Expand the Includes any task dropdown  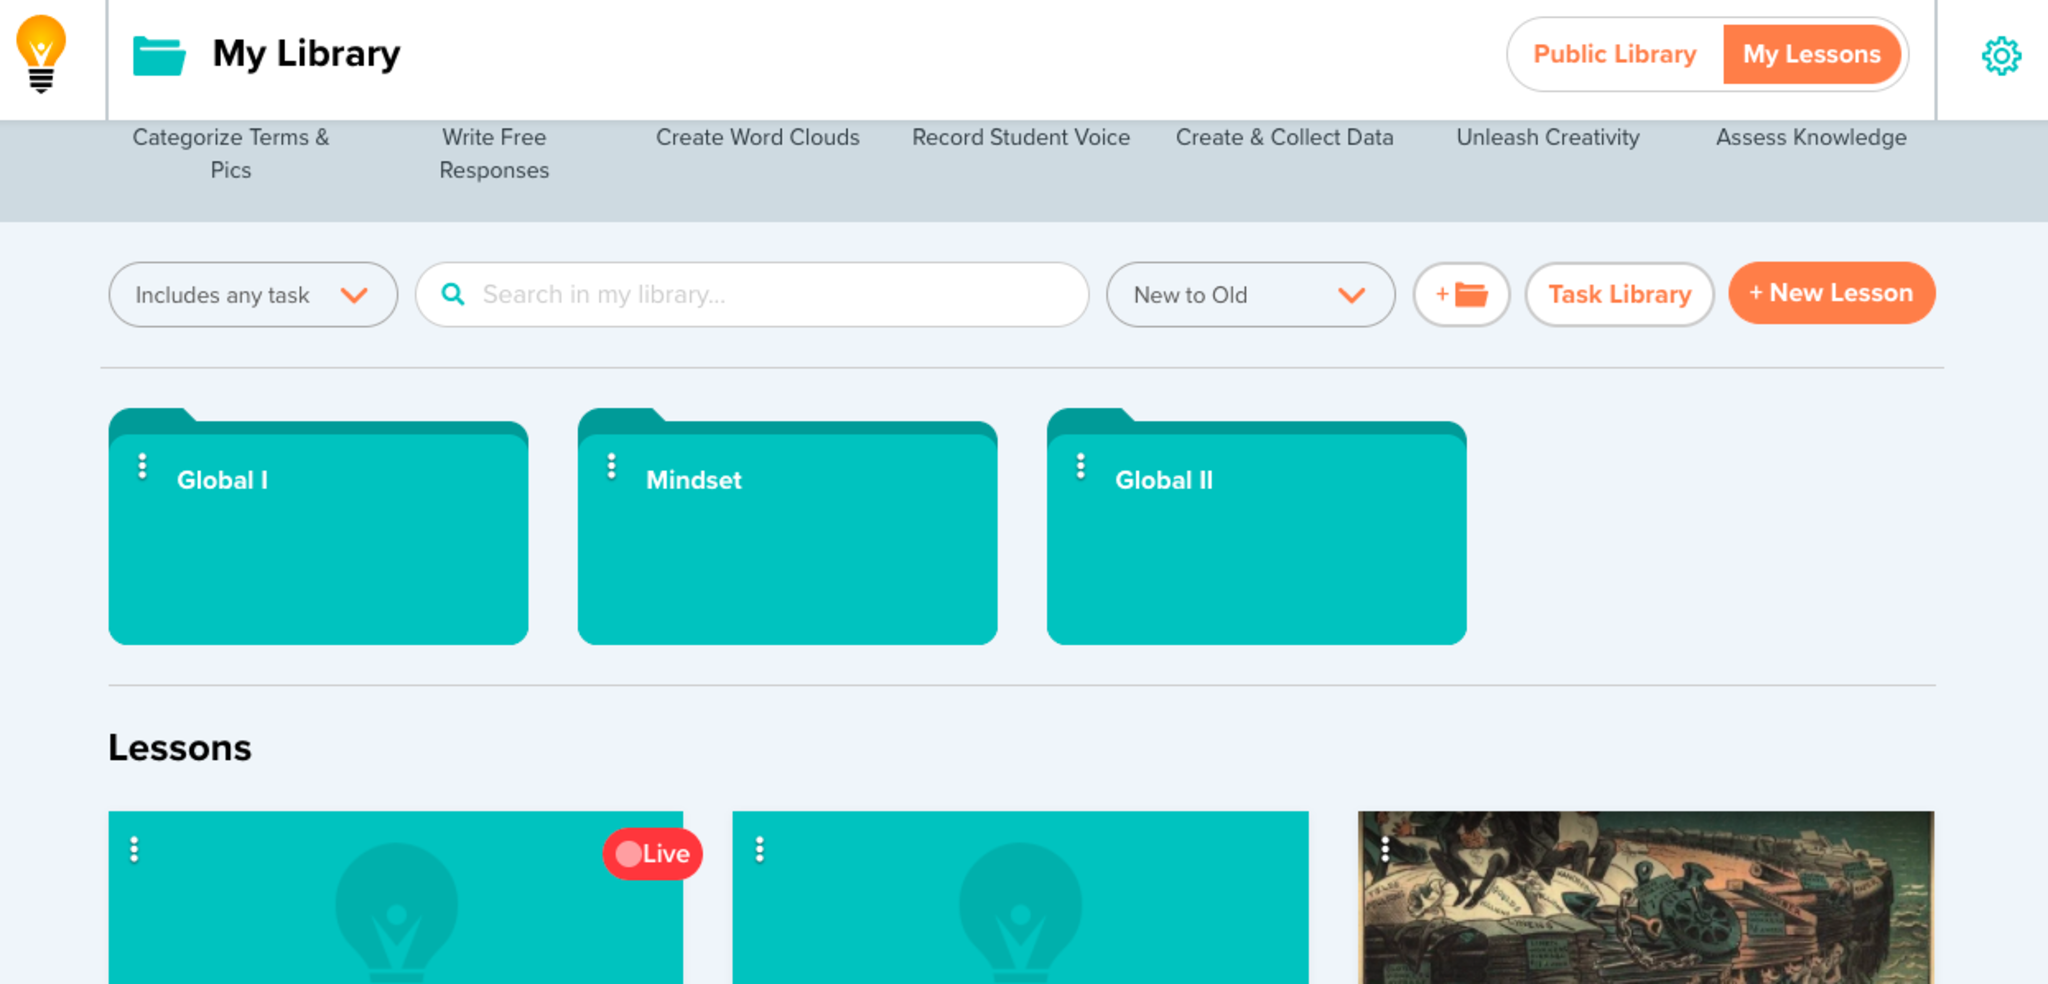coord(253,295)
